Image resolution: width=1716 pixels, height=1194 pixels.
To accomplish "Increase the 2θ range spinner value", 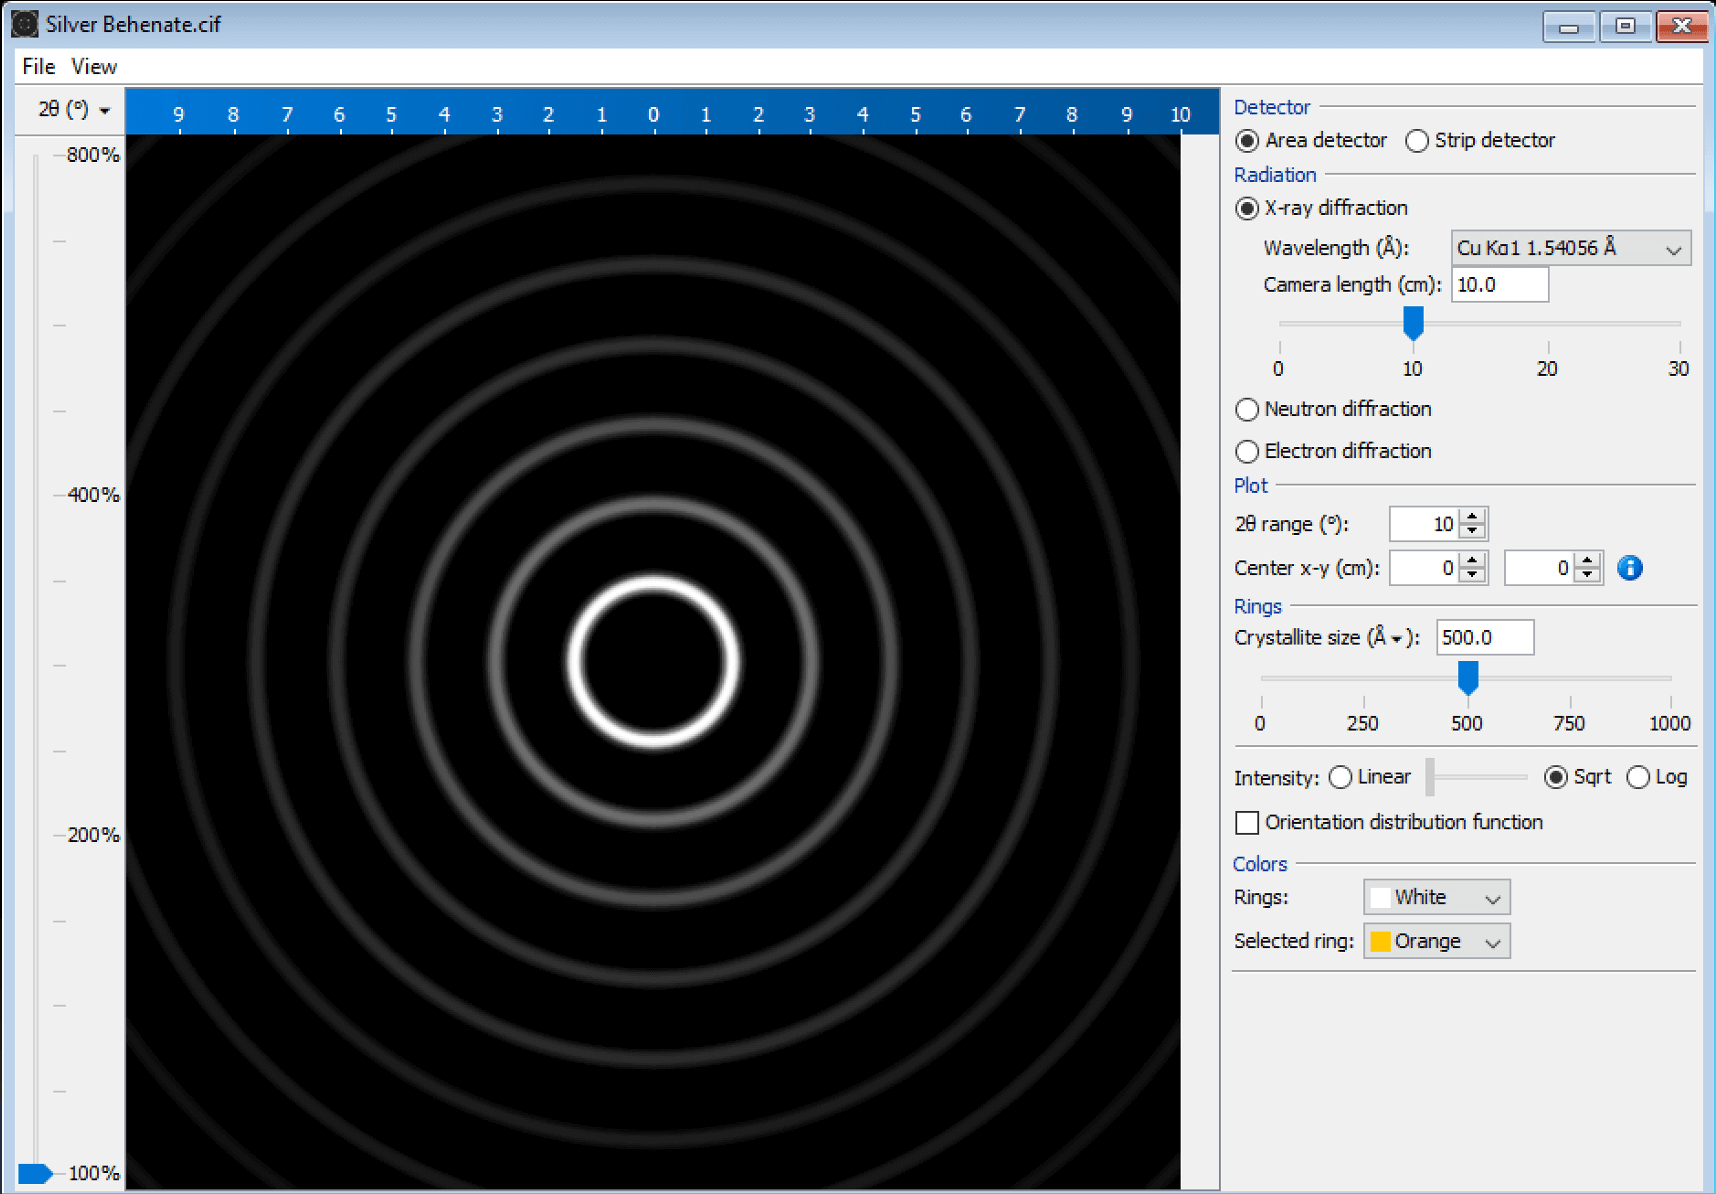I will [1472, 516].
